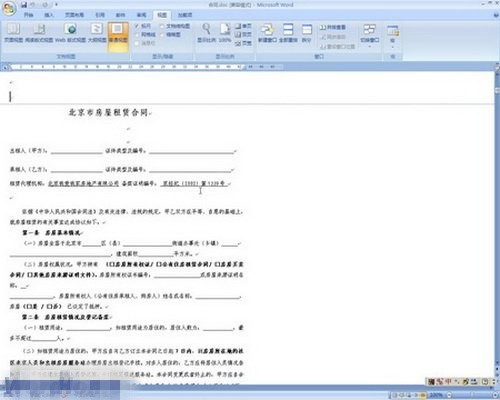Toggle the Ruler (标尺) checkbox
The width and height of the screenshot is (500, 400).
click(x=143, y=26)
